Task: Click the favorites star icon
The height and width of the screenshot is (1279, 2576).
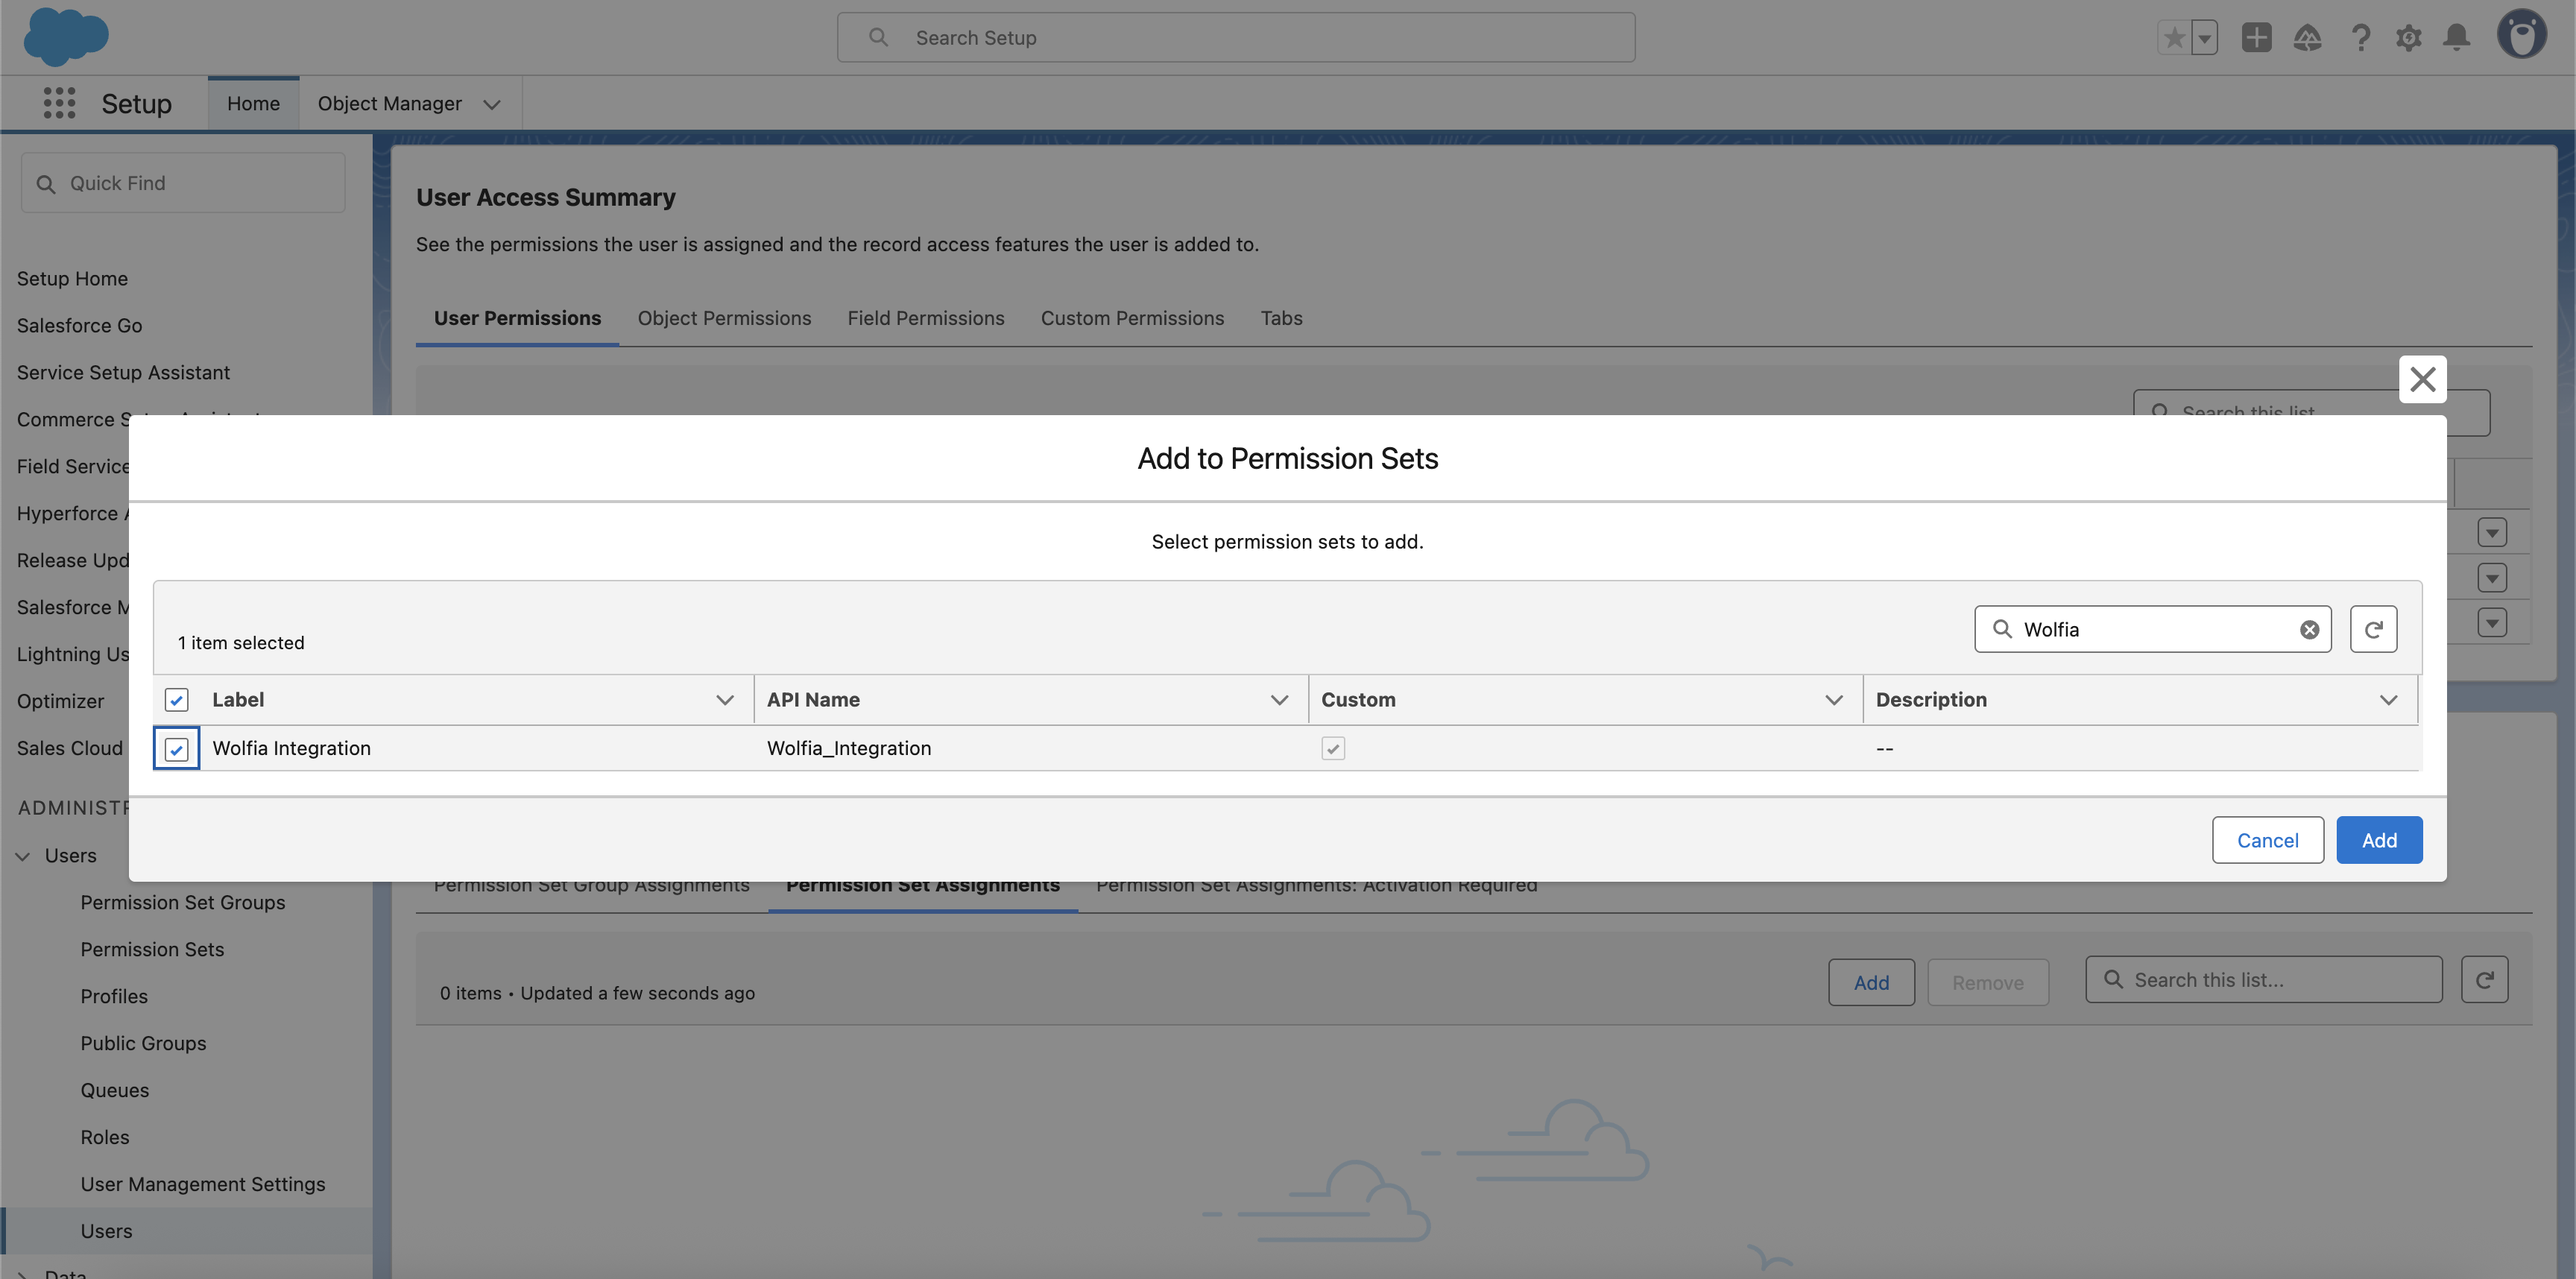Action: pyautogui.click(x=2174, y=37)
